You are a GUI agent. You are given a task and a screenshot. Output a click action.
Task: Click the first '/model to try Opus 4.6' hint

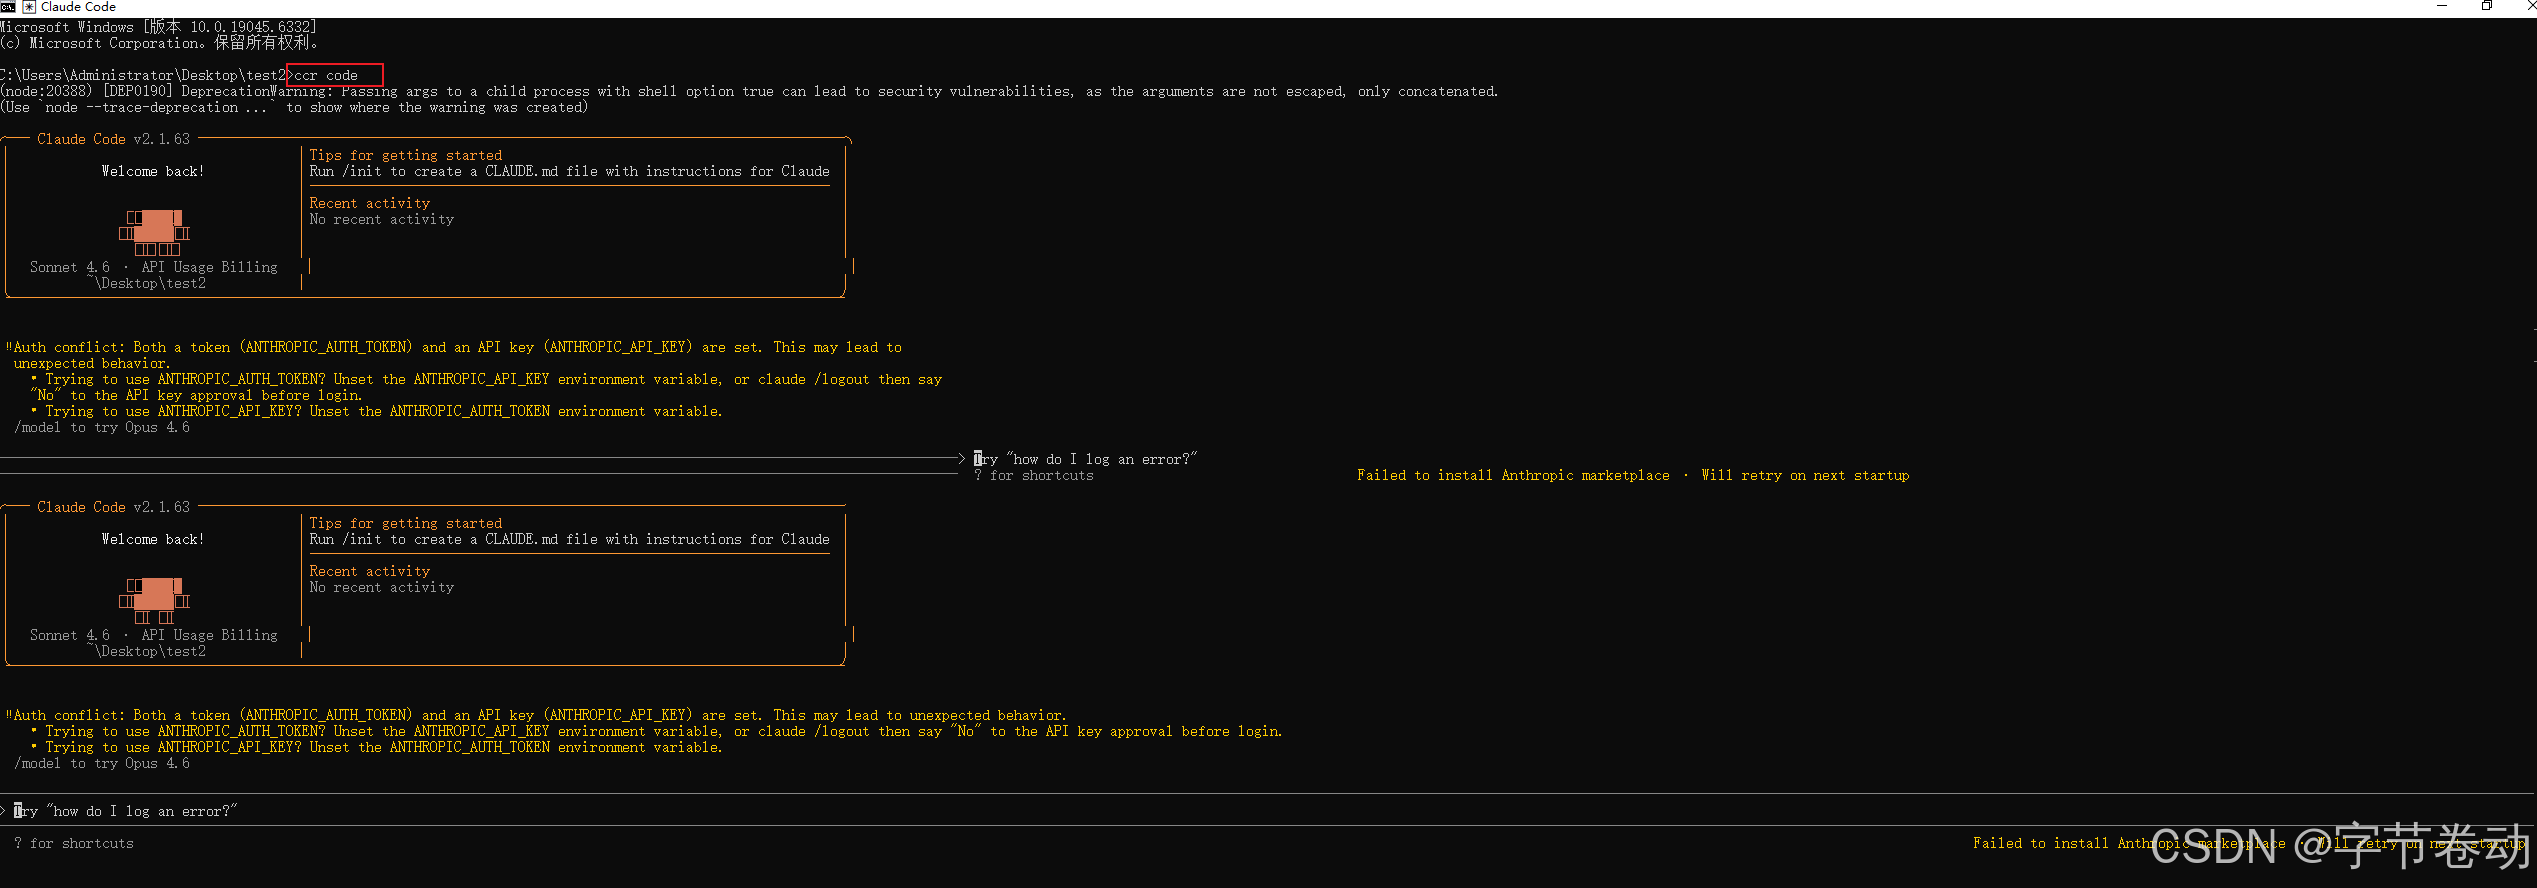[x=102, y=427]
